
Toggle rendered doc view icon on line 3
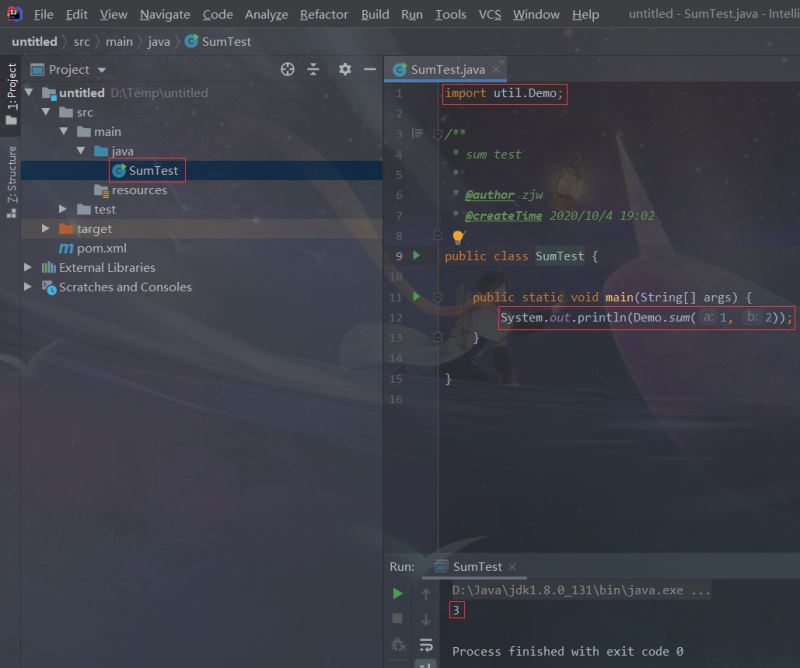[417, 134]
